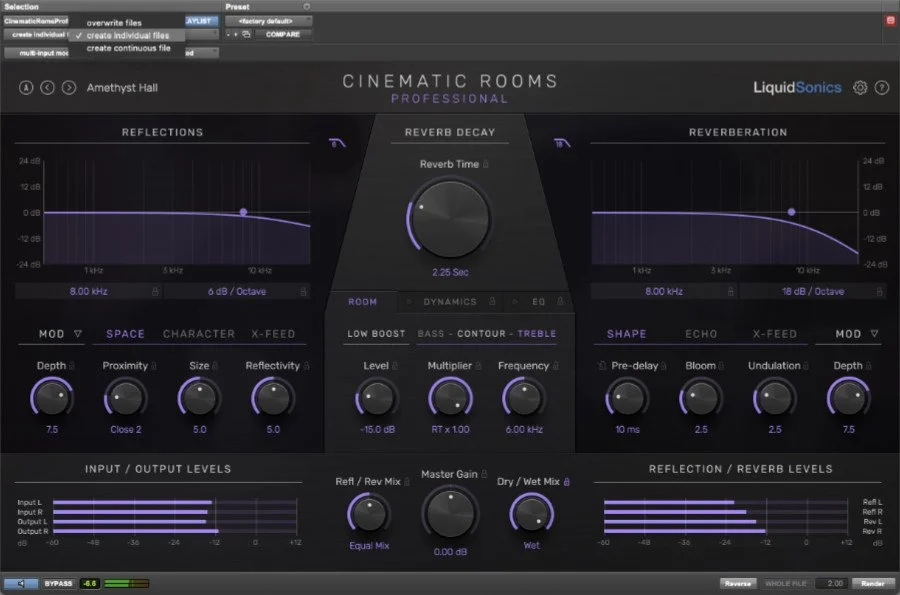Toggle the Master Gain lock
This screenshot has height=595, width=900.
click(x=484, y=474)
